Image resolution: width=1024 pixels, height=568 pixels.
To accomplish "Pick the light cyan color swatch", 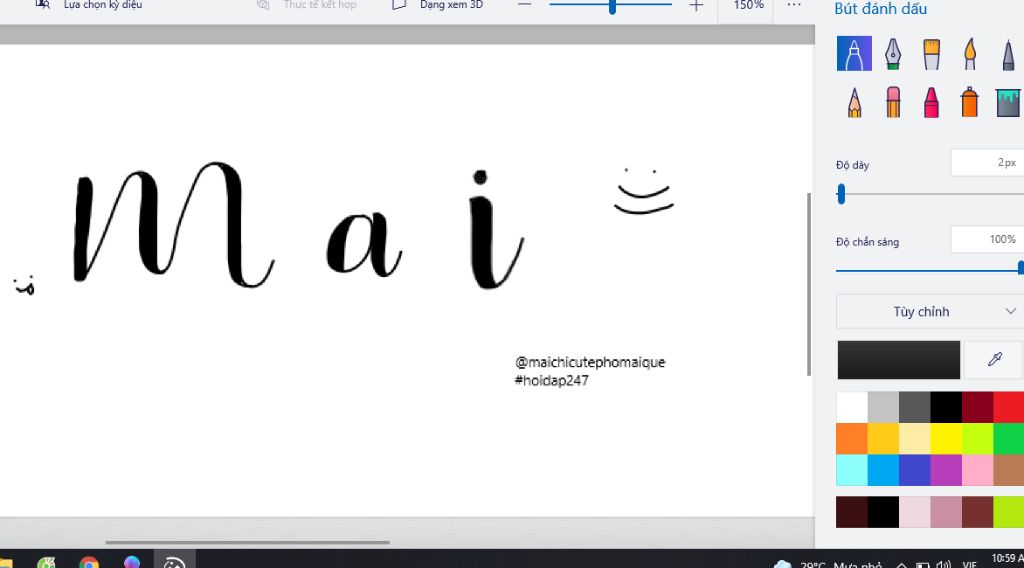I will point(852,470).
